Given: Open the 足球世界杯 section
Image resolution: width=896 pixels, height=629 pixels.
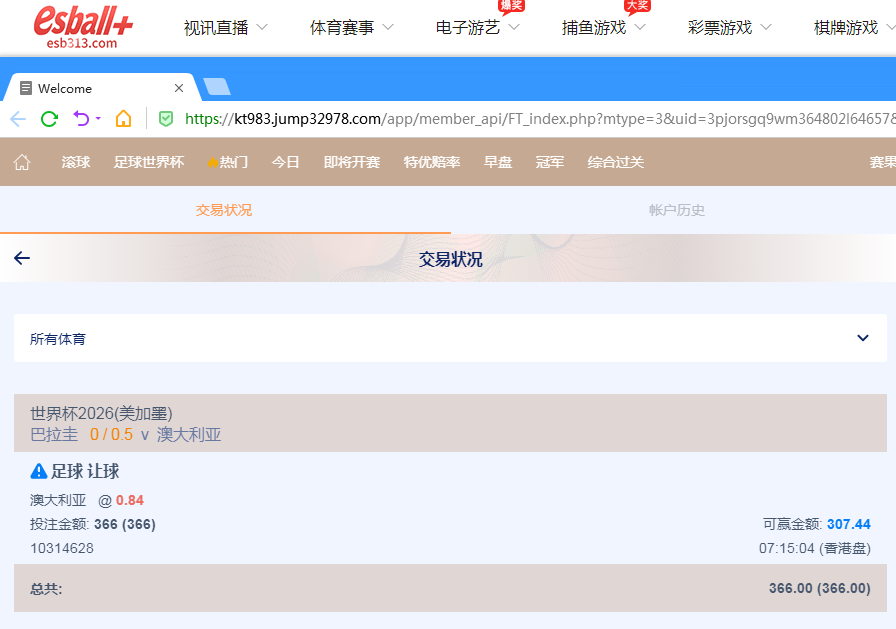Looking at the screenshot, I should click(x=149, y=162).
